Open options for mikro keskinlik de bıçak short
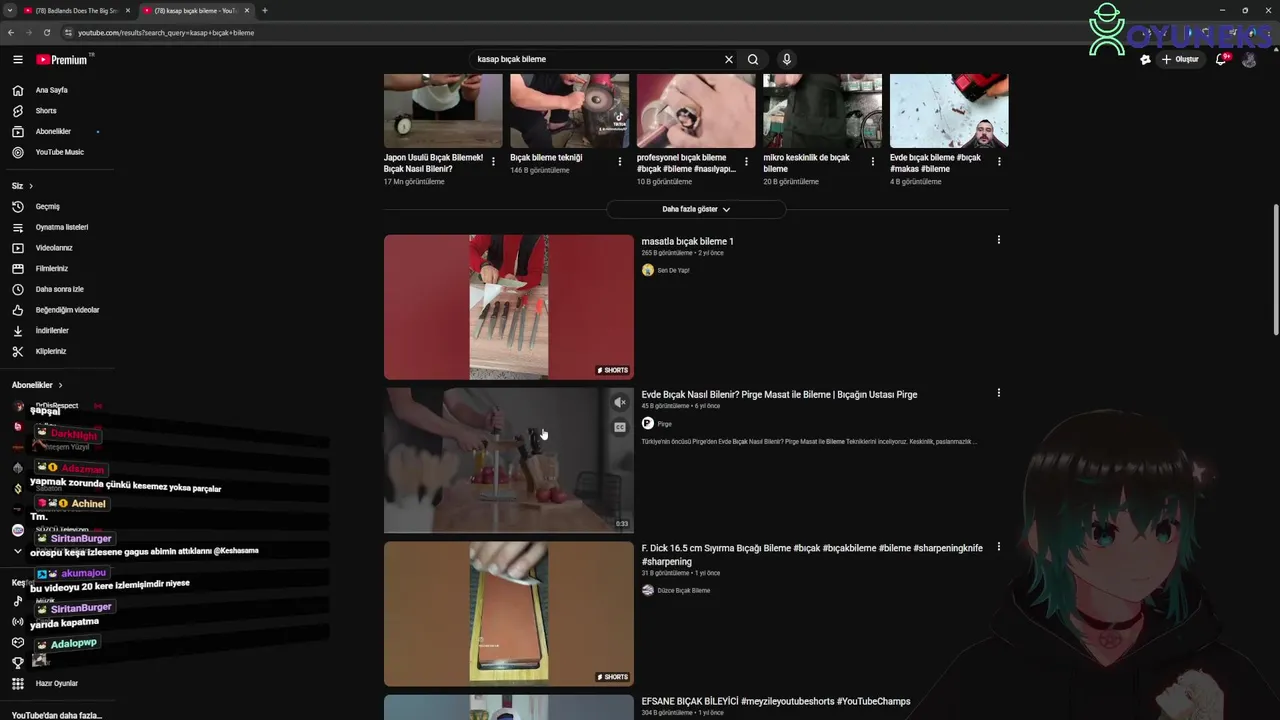Image resolution: width=1280 pixels, height=720 pixels. pyautogui.click(x=873, y=161)
